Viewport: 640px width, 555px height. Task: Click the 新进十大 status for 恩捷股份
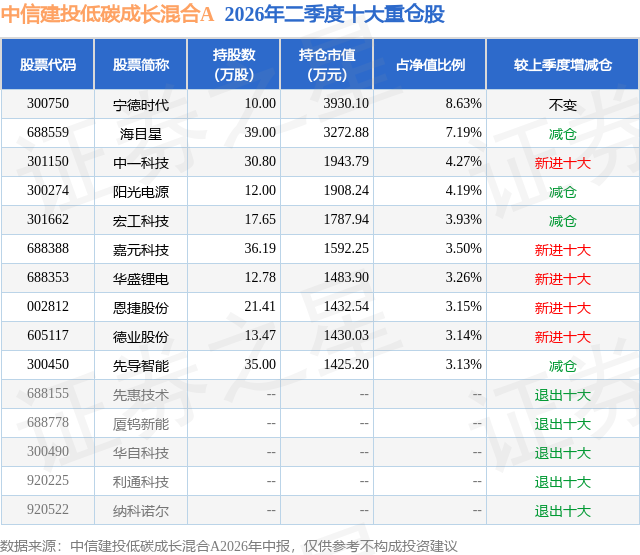coord(563,308)
